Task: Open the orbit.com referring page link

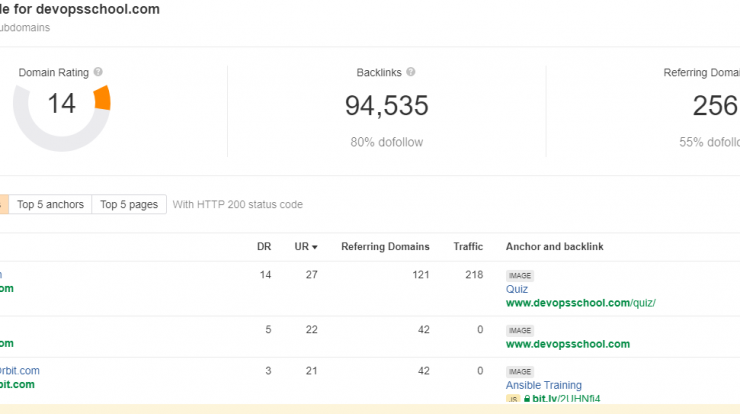Action: pyautogui.click(x=19, y=371)
